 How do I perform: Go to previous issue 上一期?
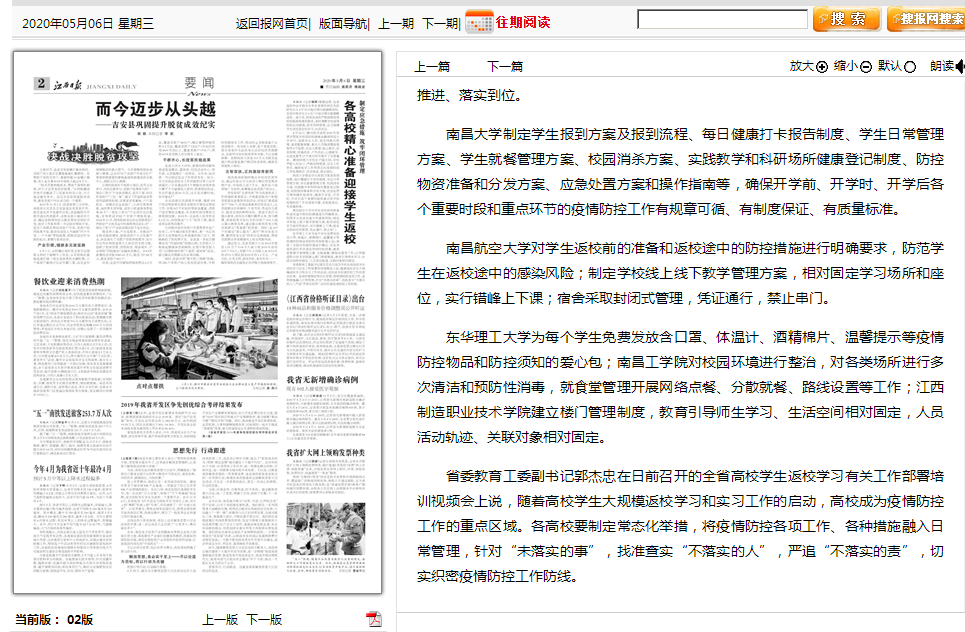[395, 23]
